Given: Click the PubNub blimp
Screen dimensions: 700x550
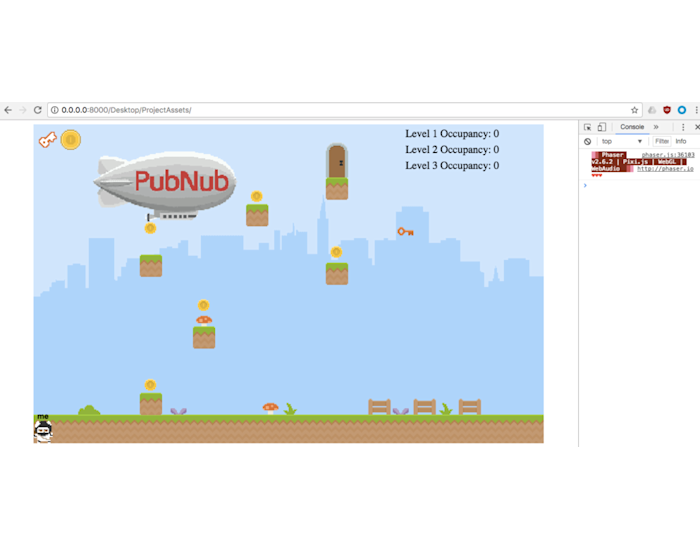Looking at the screenshot, I should pos(166,184).
